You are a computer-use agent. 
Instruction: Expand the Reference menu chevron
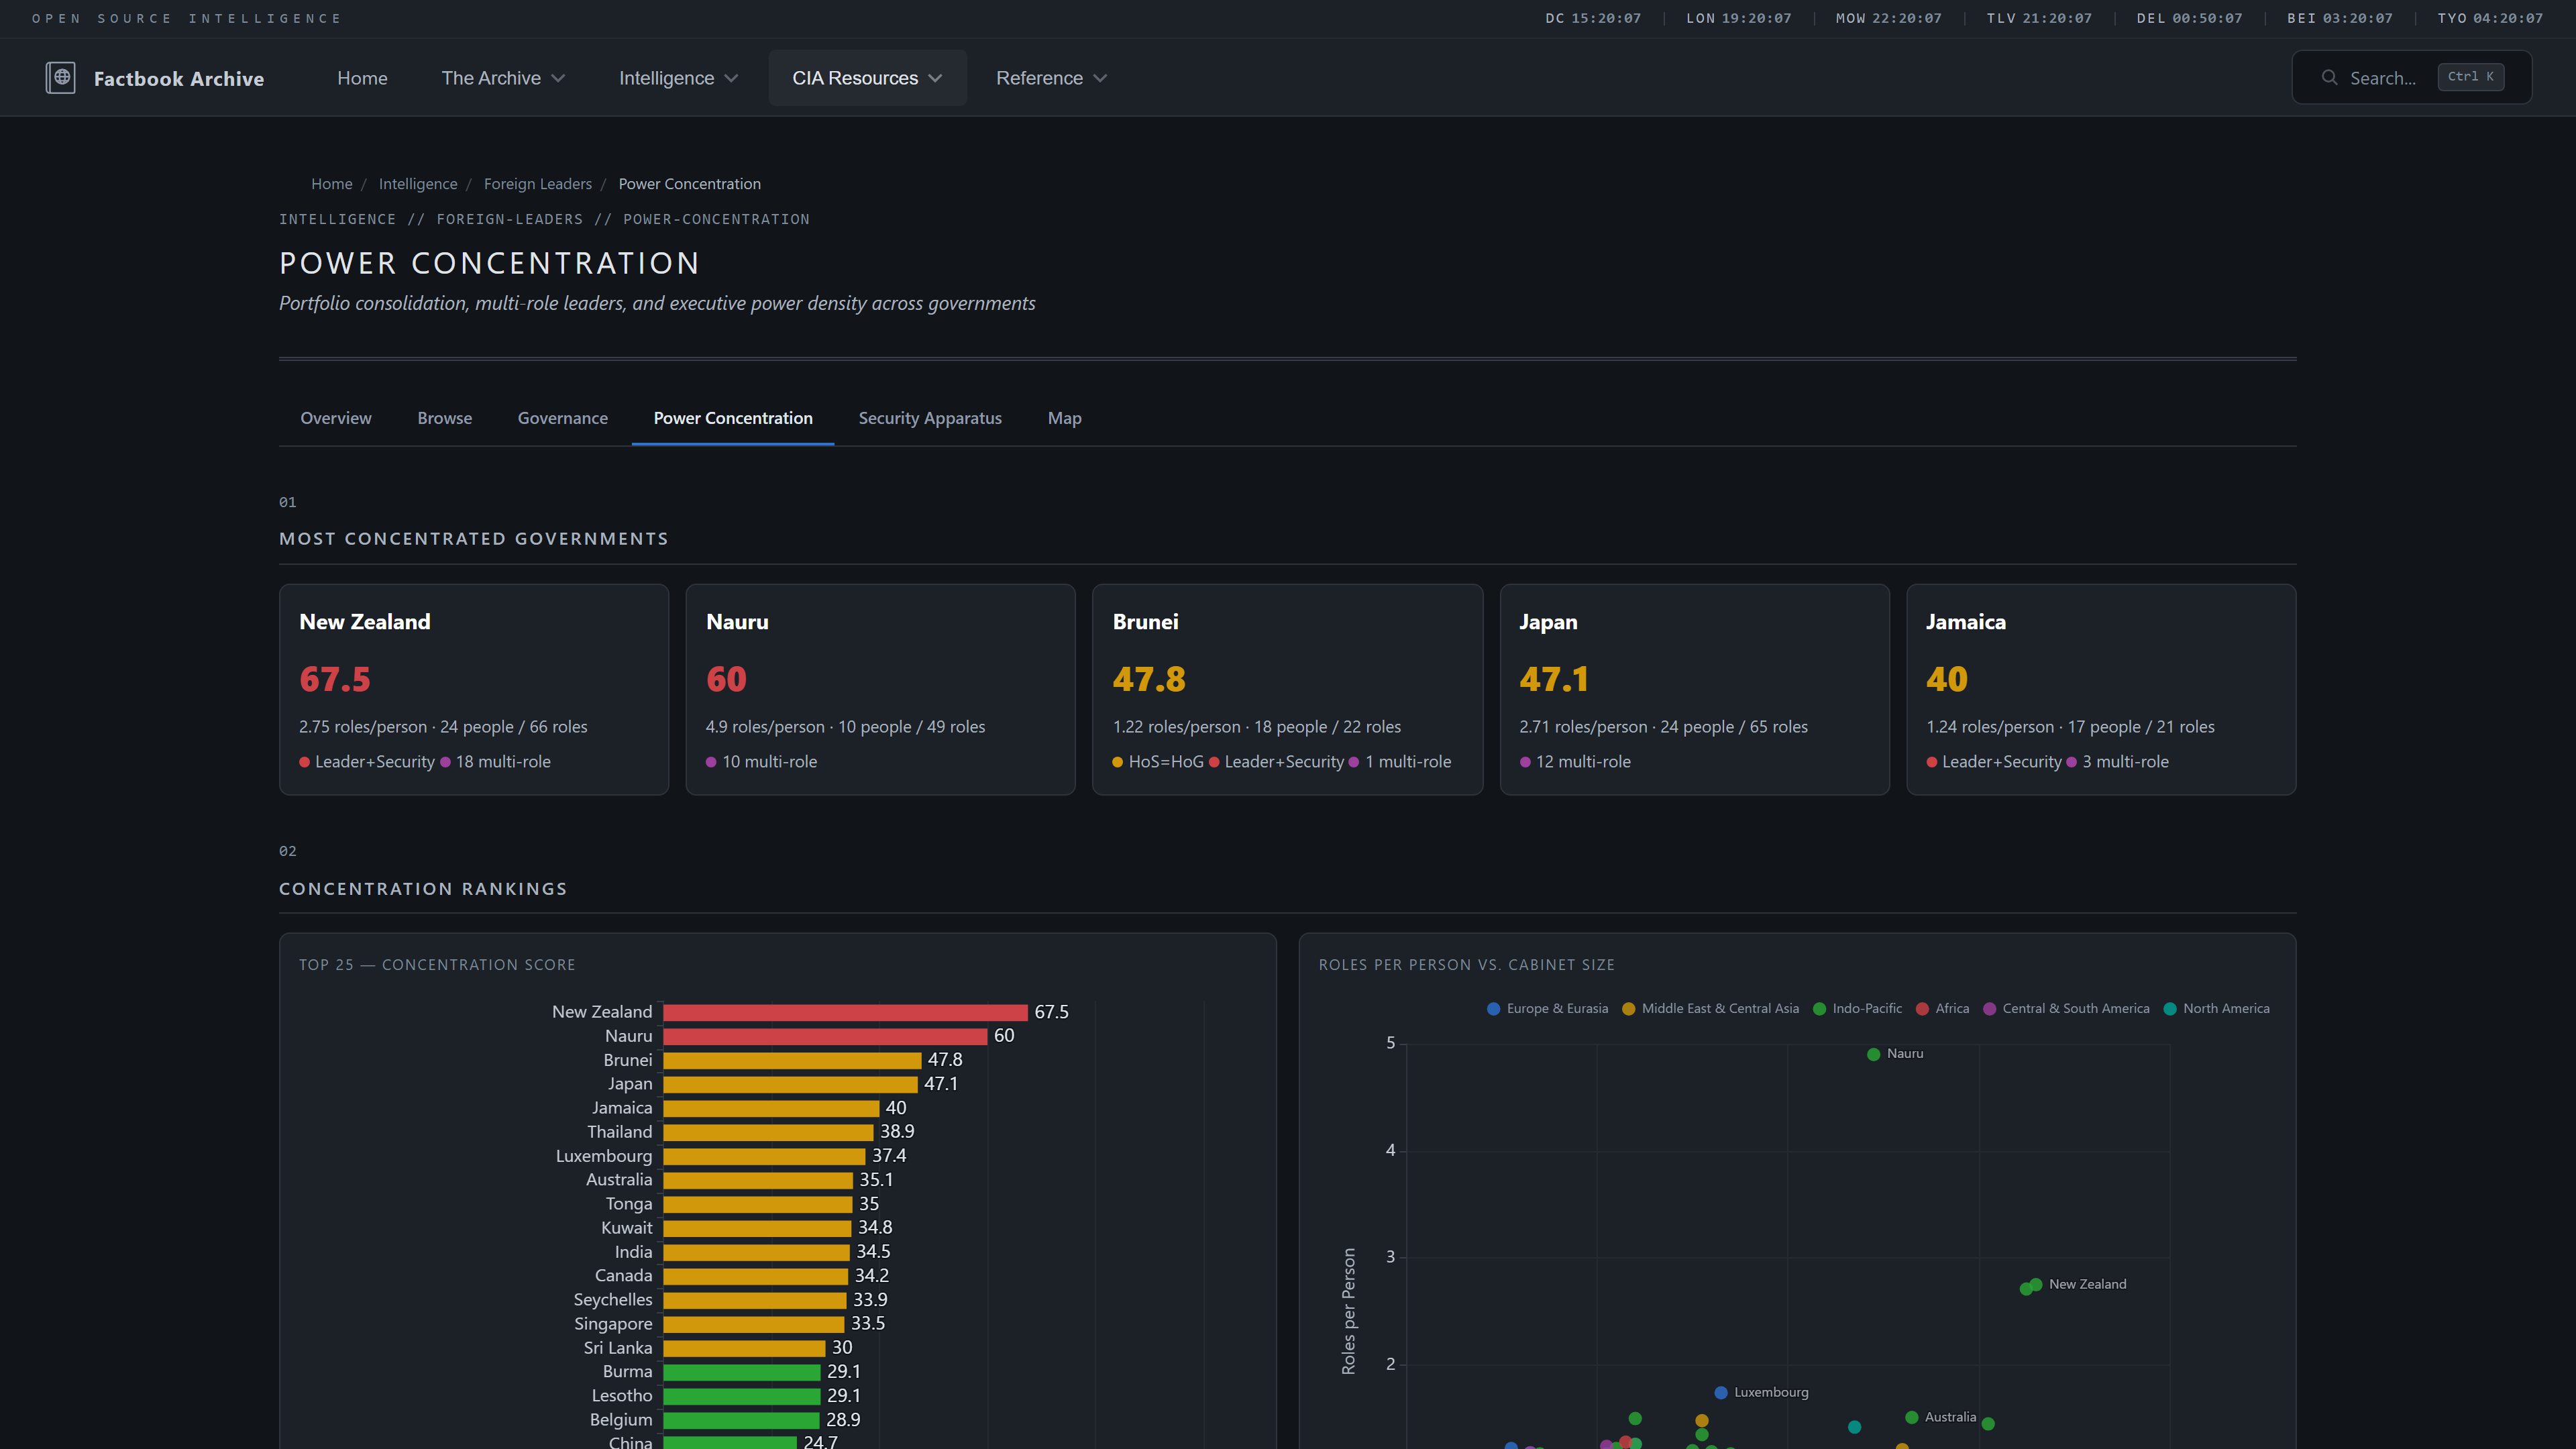1100,78
